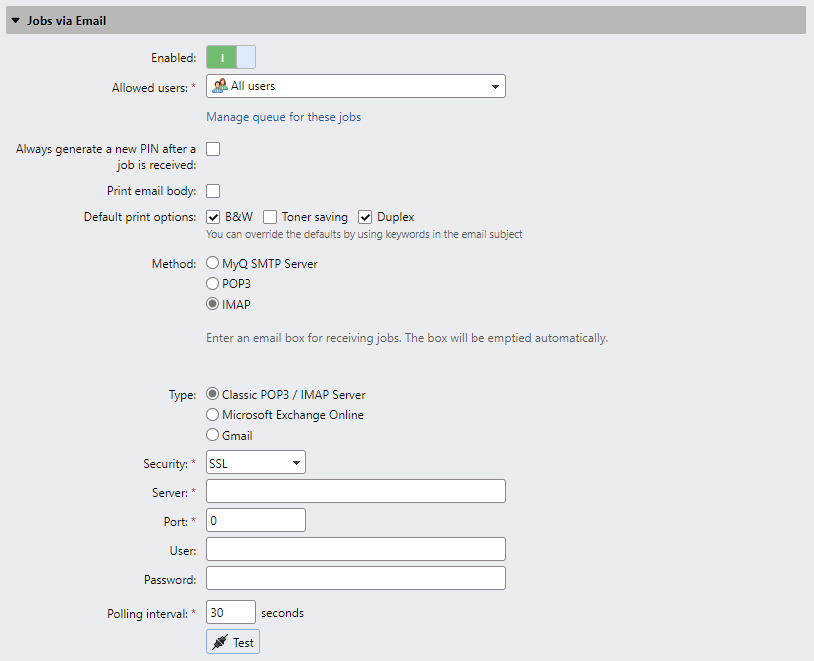Click the plug icon on the Test button
This screenshot has height=661, width=814.
(x=220, y=641)
